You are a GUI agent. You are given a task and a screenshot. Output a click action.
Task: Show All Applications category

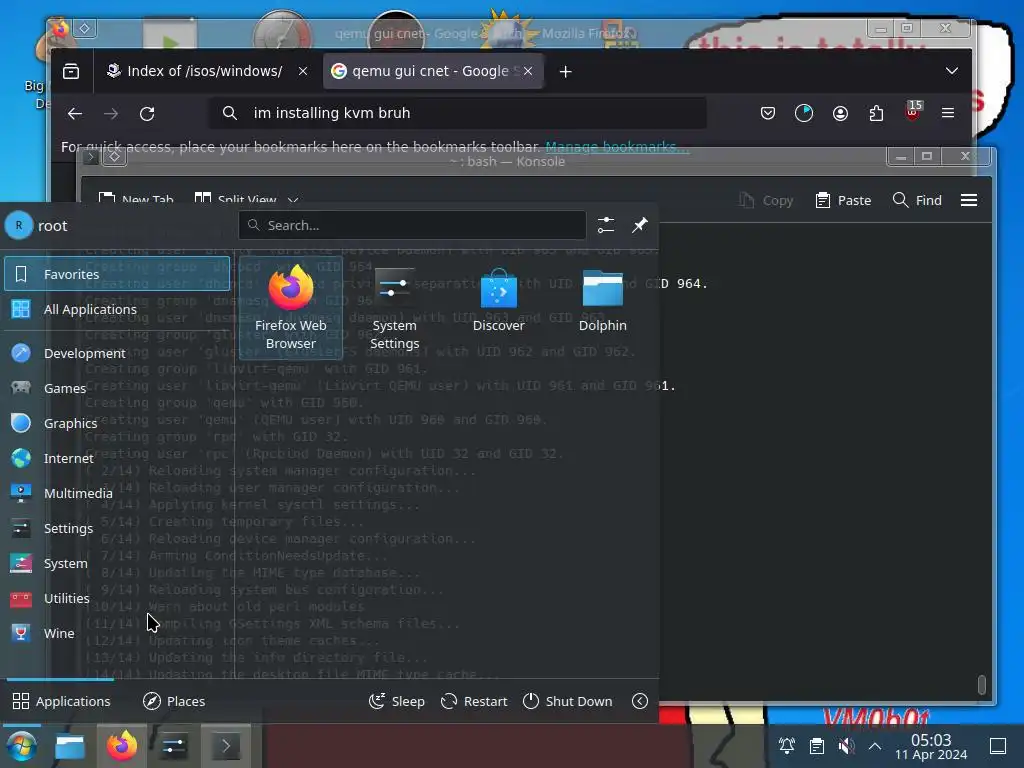(x=117, y=309)
